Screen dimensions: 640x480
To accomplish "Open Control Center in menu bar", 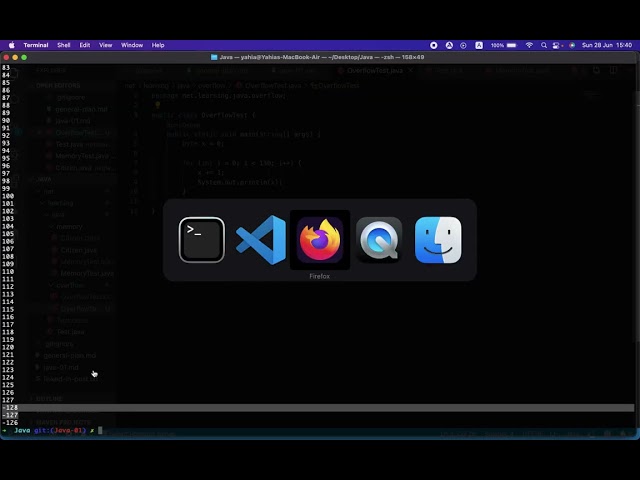I will pos(557,45).
